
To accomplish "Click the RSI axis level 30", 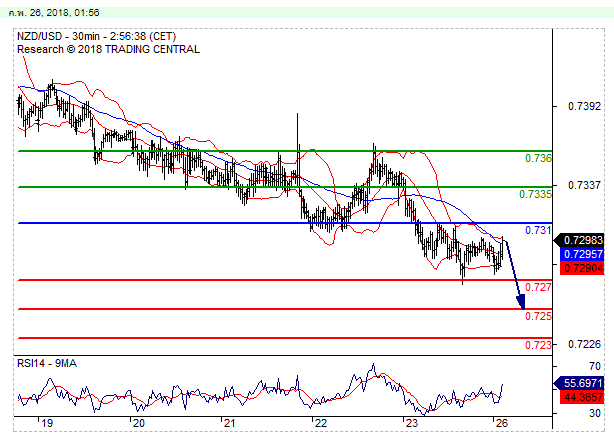I will tap(594, 413).
